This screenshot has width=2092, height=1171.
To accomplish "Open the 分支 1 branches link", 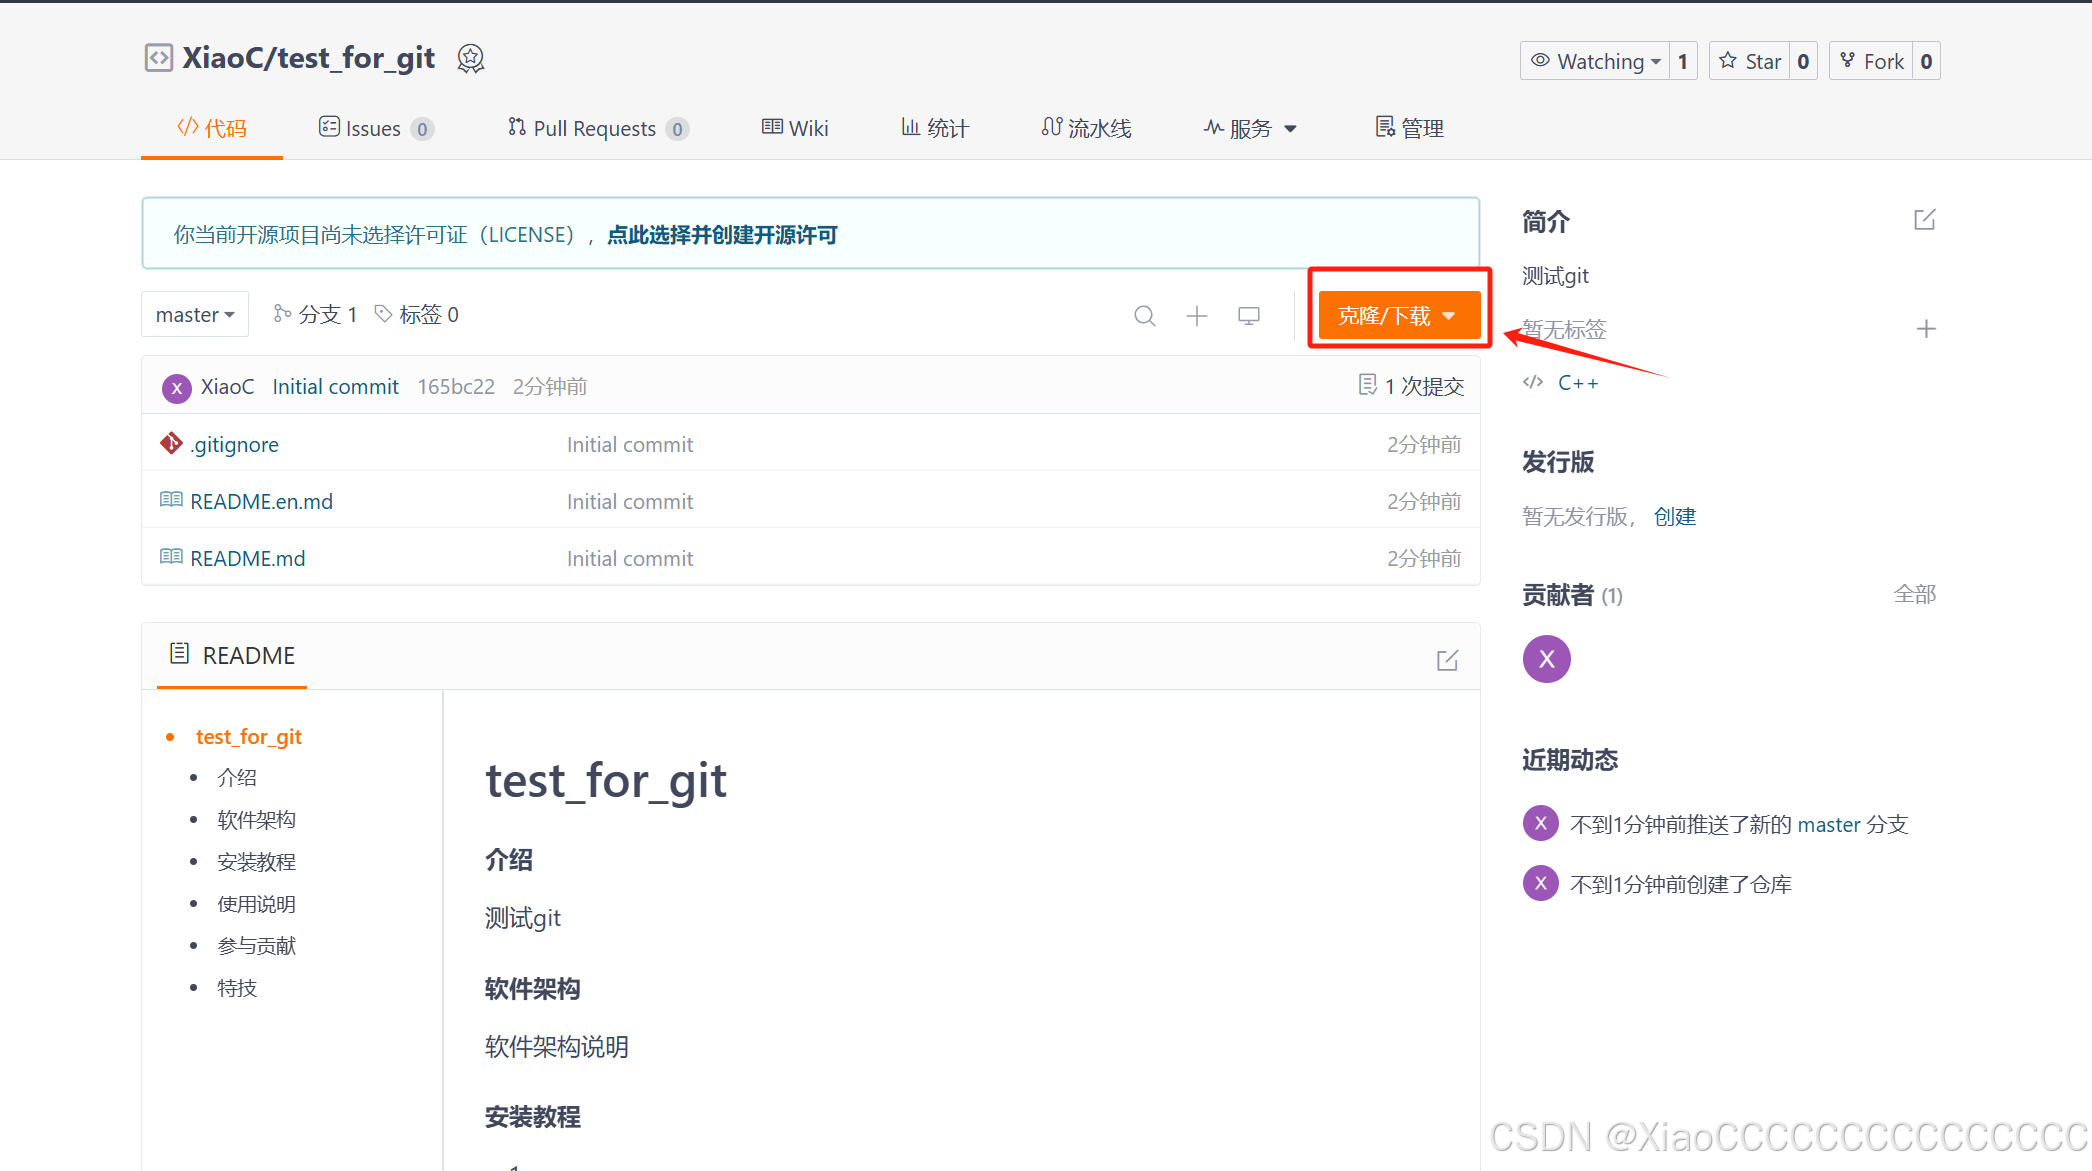I will pyautogui.click(x=315, y=315).
